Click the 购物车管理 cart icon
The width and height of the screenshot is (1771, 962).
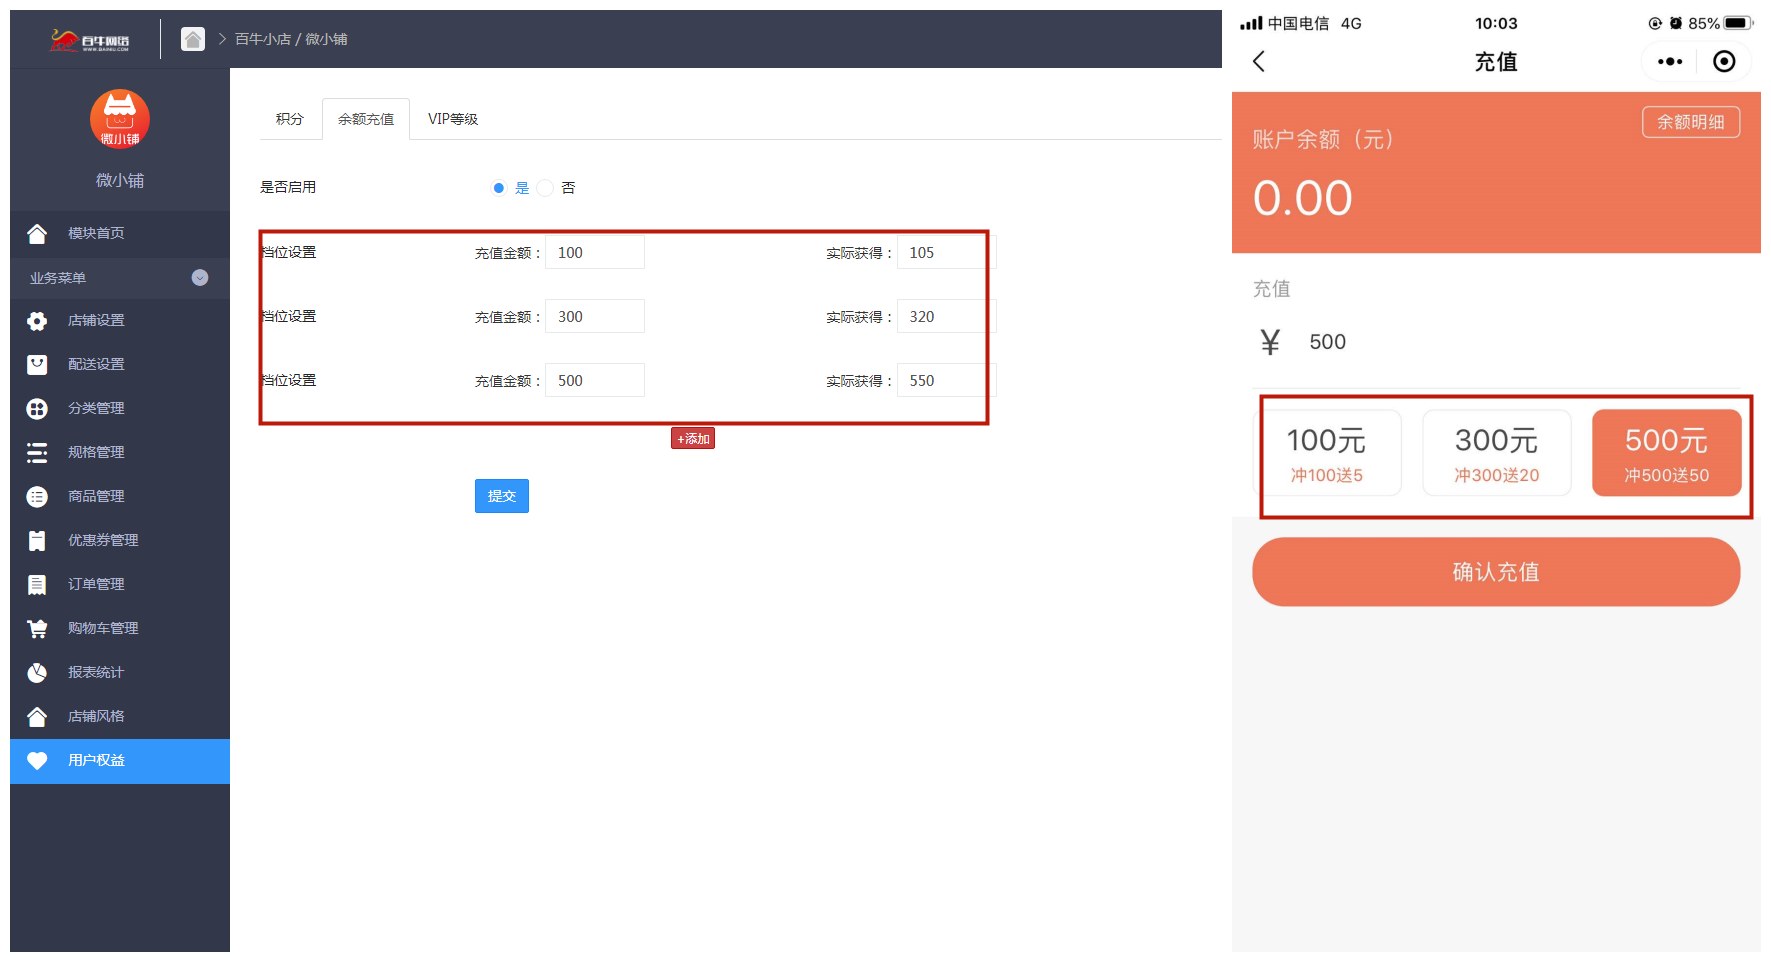pos(37,628)
